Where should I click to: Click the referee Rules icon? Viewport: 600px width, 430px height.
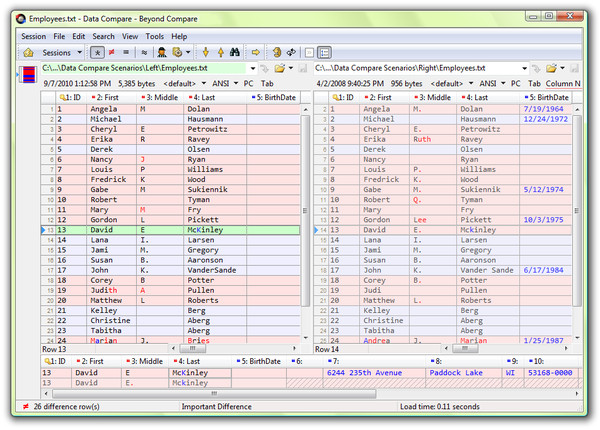point(161,52)
